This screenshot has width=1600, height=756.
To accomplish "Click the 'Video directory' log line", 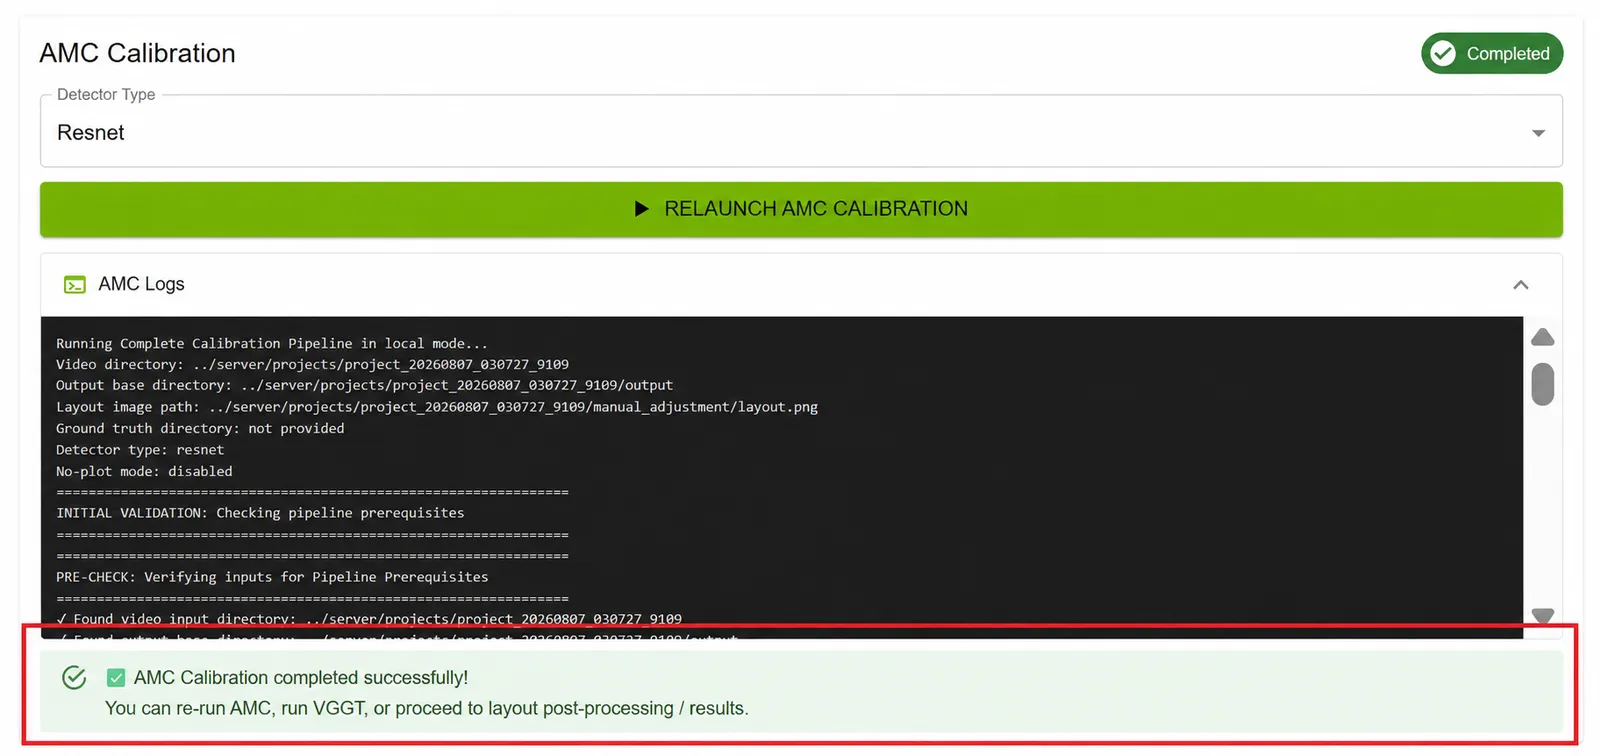I will pyautogui.click(x=312, y=364).
